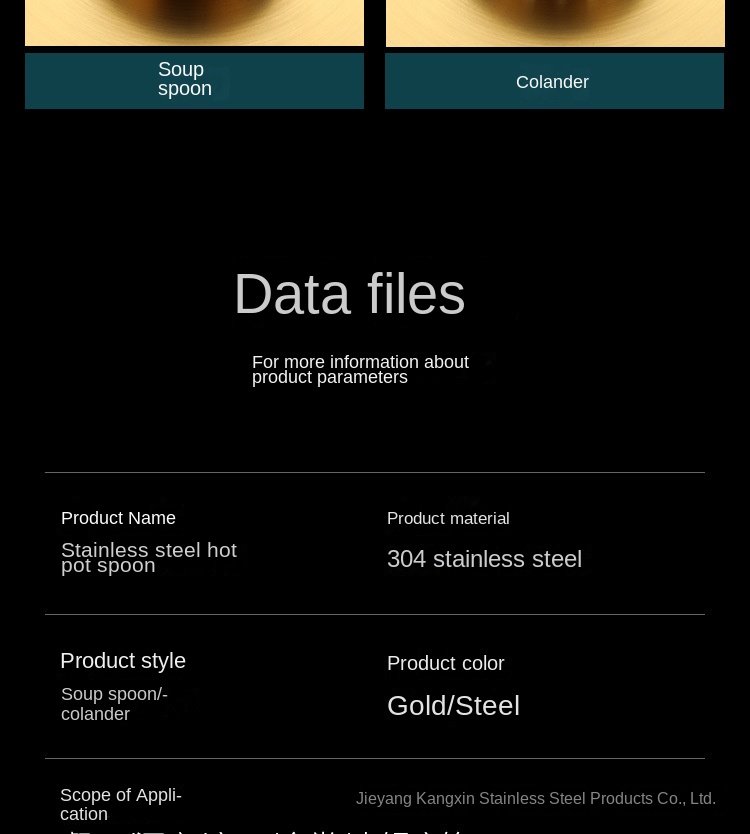Select the 304 stainless steel value

[484, 559]
